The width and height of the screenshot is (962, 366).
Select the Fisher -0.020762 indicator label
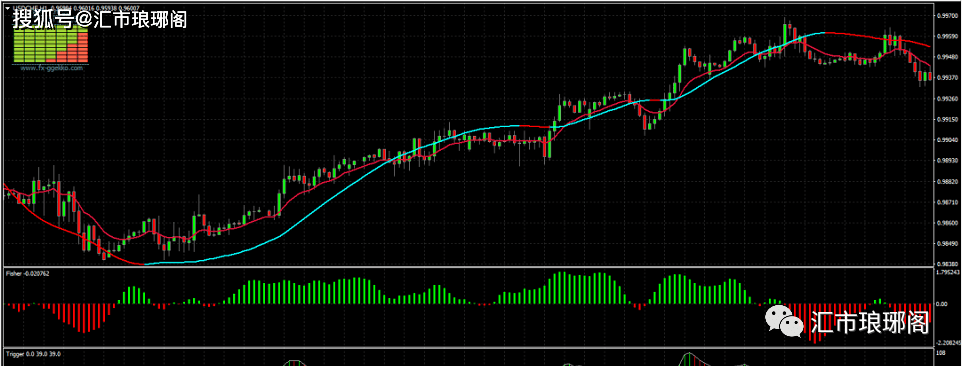click(x=27, y=272)
